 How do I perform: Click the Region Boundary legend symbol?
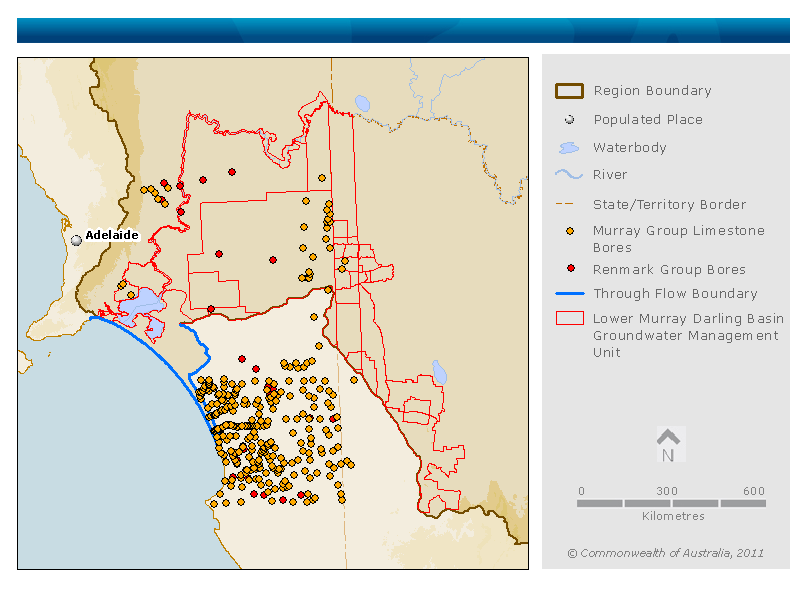click(x=569, y=91)
